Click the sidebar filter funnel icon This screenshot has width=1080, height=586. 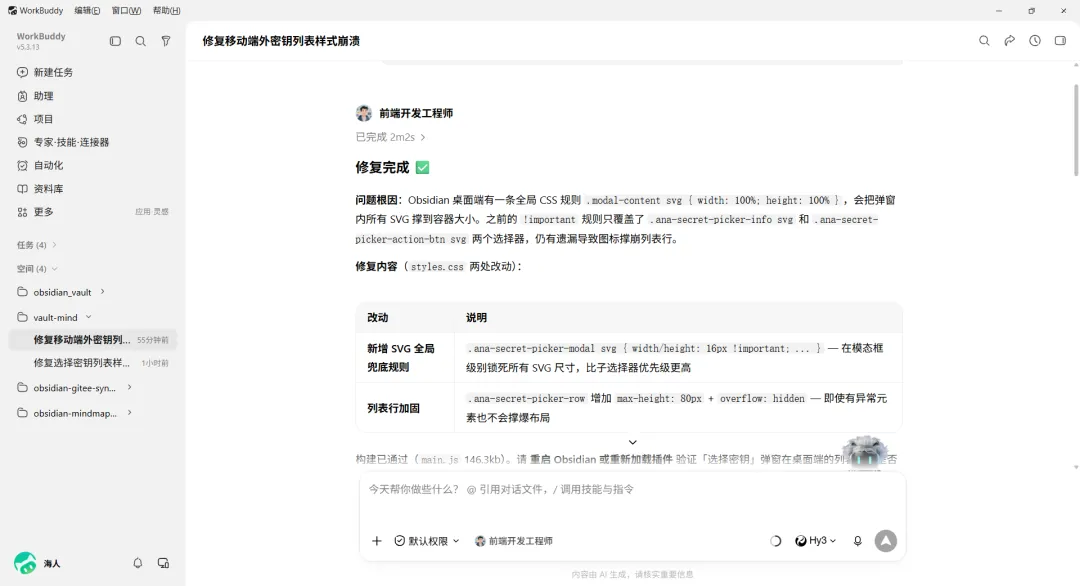click(x=166, y=41)
